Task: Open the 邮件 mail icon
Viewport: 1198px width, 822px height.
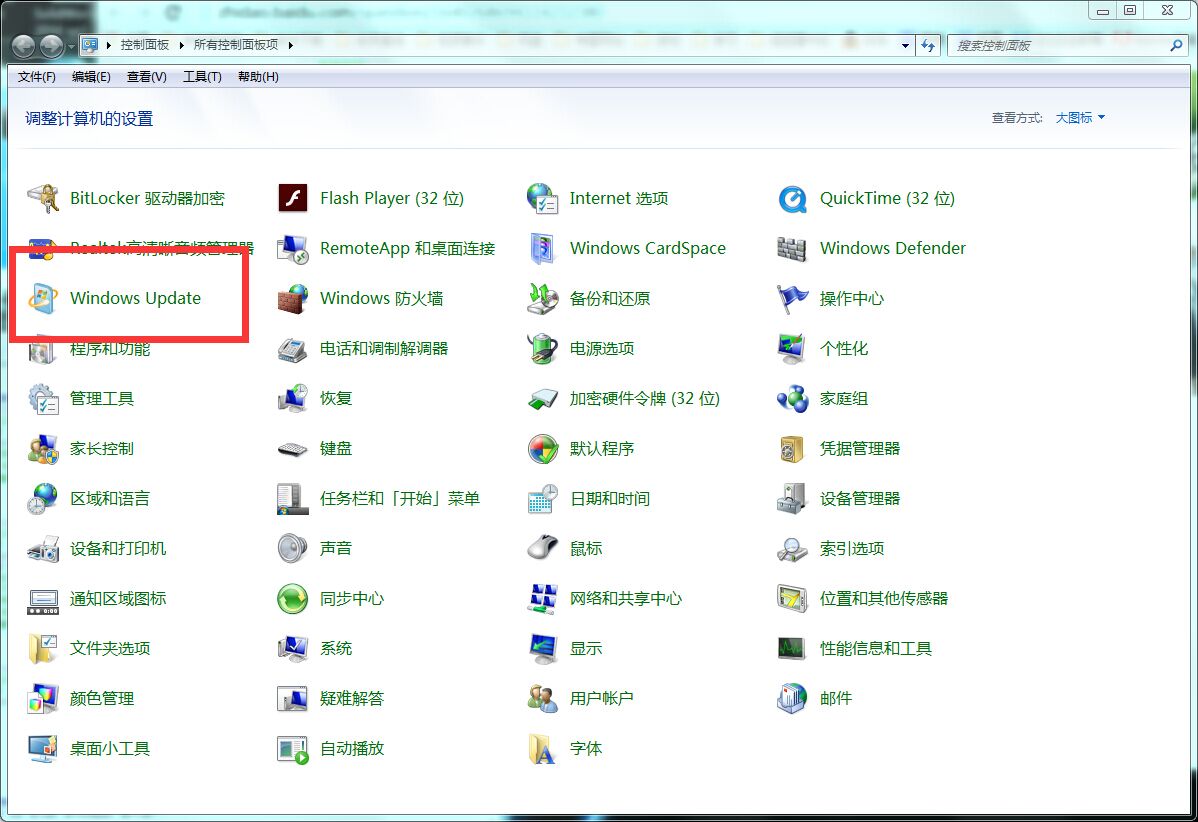Action: point(792,698)
